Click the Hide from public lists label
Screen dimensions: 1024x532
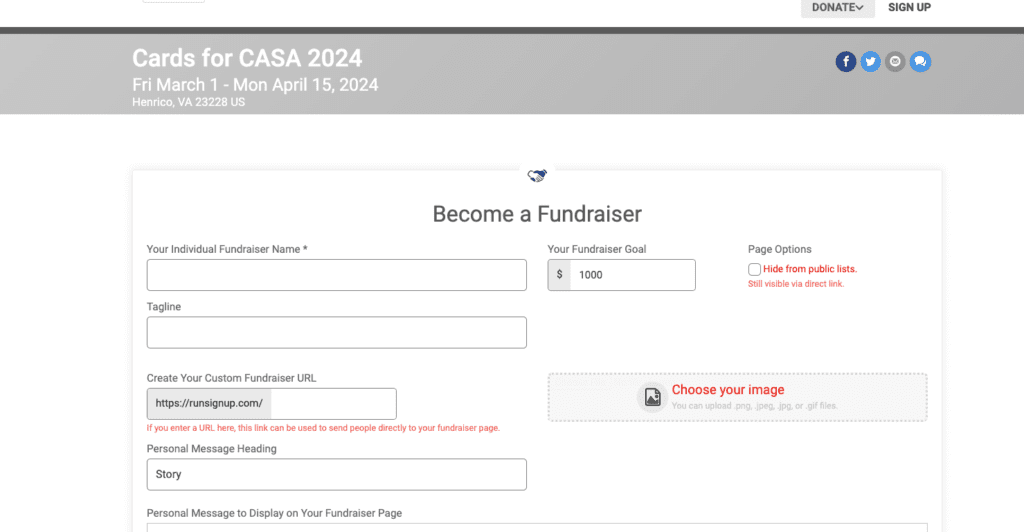pos(810,269)
